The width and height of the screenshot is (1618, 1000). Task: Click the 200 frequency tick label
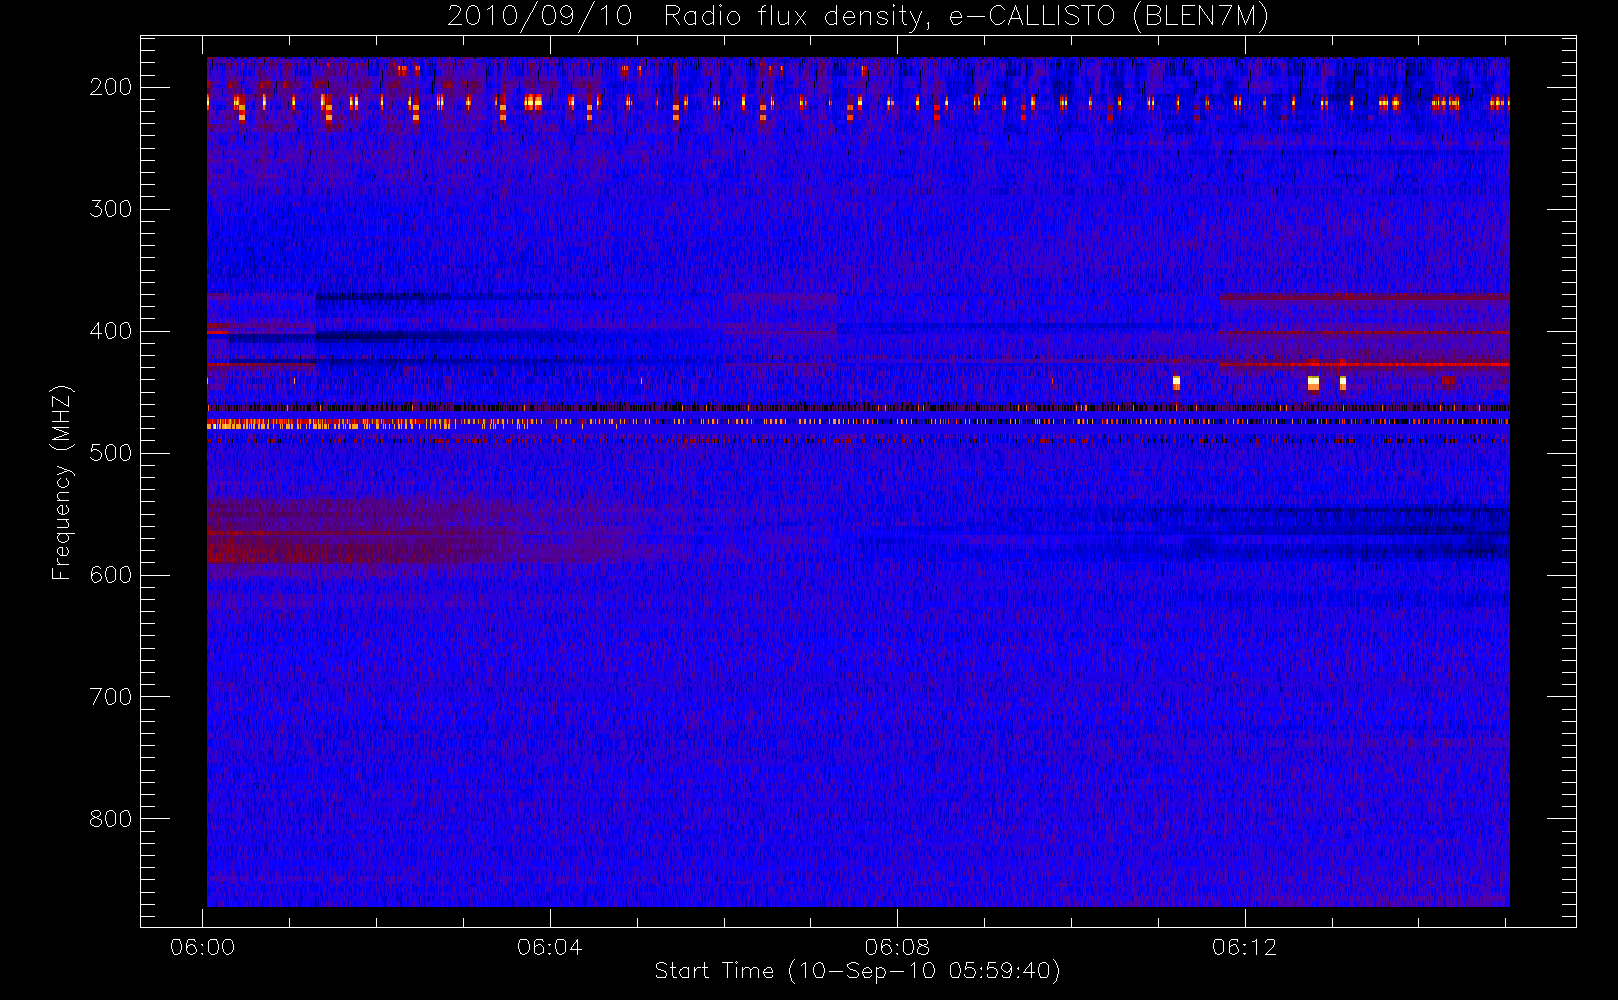point(111,87)
